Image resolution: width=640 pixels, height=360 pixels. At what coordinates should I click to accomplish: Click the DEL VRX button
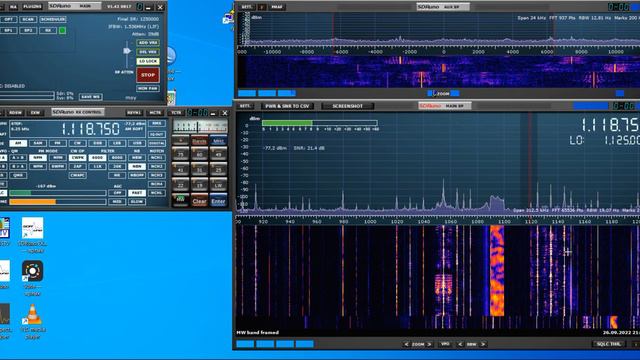(x=148, y=52)
